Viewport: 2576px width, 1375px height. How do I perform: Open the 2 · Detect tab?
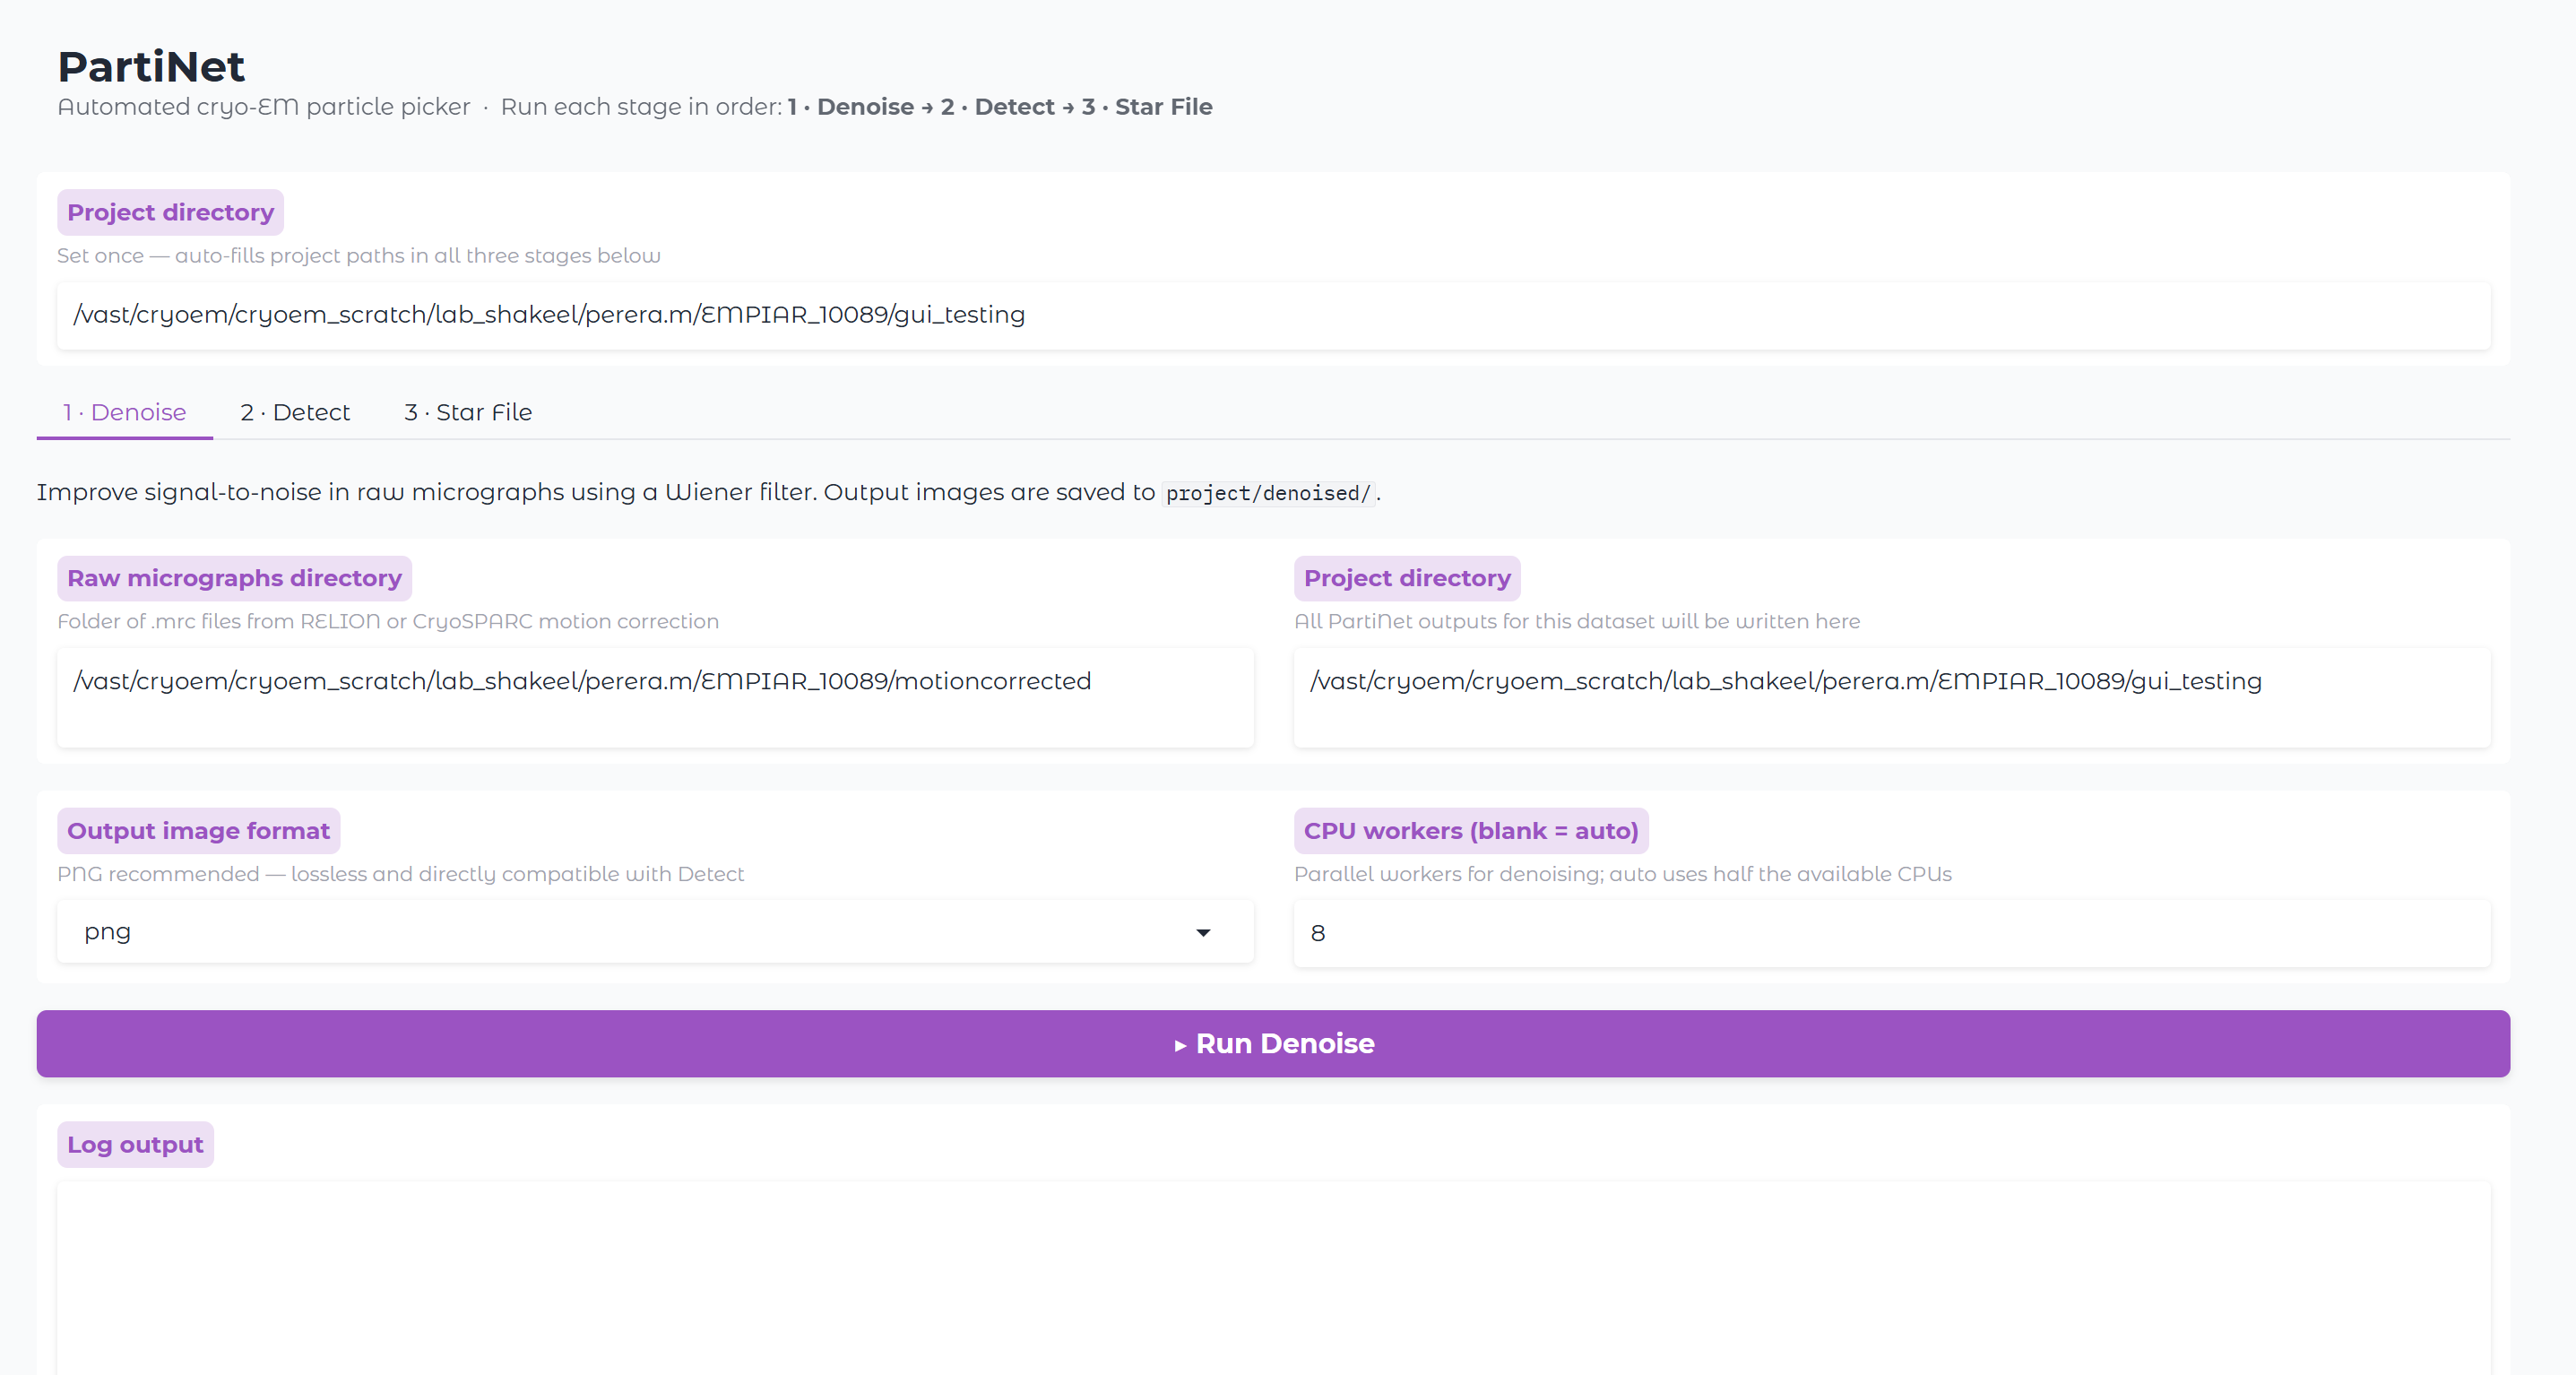295,412
